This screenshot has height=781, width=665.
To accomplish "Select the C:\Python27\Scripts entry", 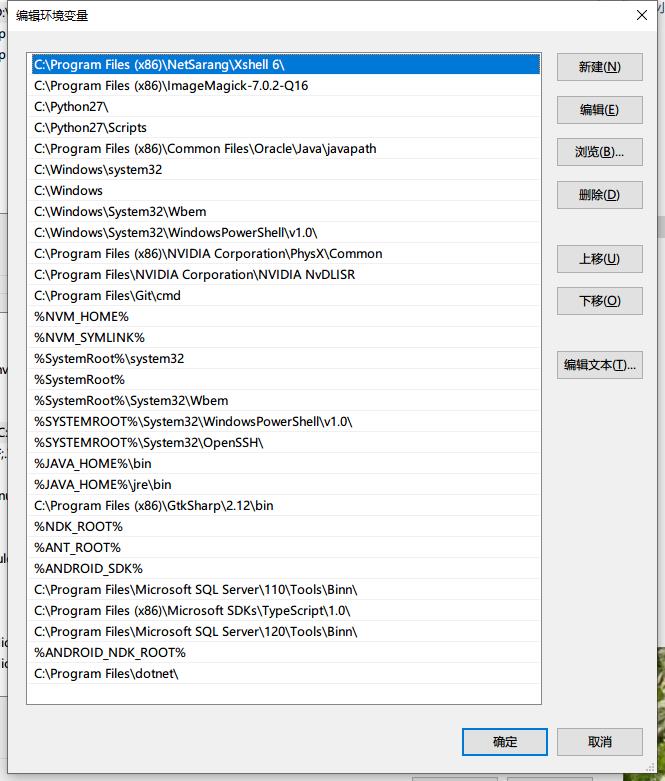I will tap(285, 128).
